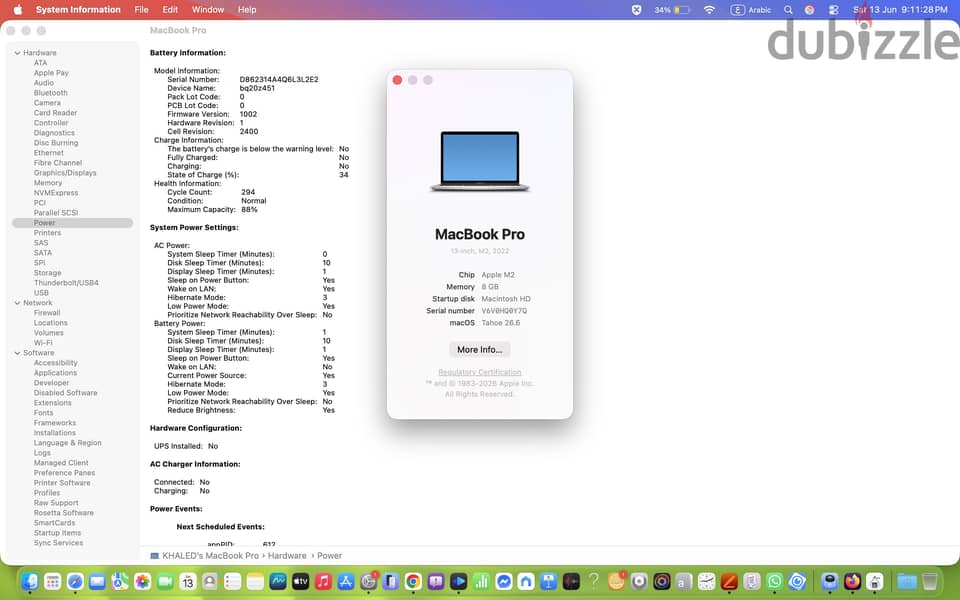This screenshot has width=960, height=600.
Task: Open Contacts in the Dock
Action: click(x=210, y=582)
